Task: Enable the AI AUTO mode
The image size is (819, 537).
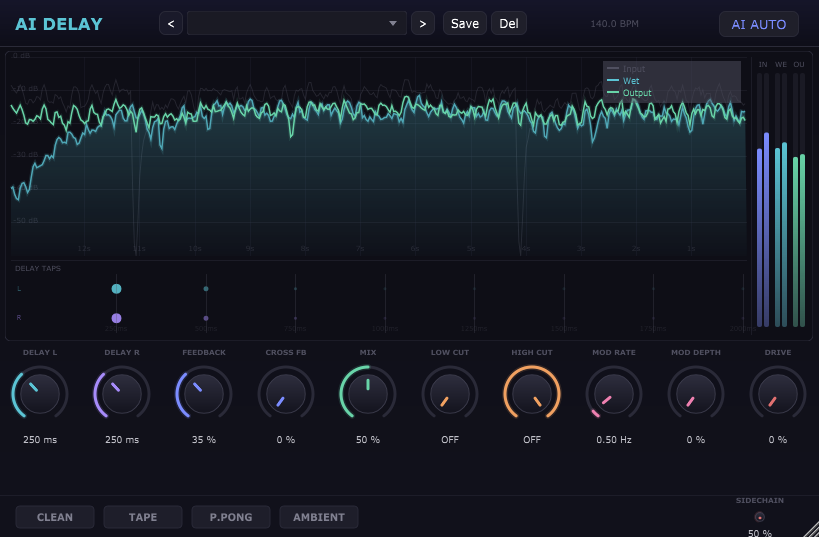Action: [758, 24]
